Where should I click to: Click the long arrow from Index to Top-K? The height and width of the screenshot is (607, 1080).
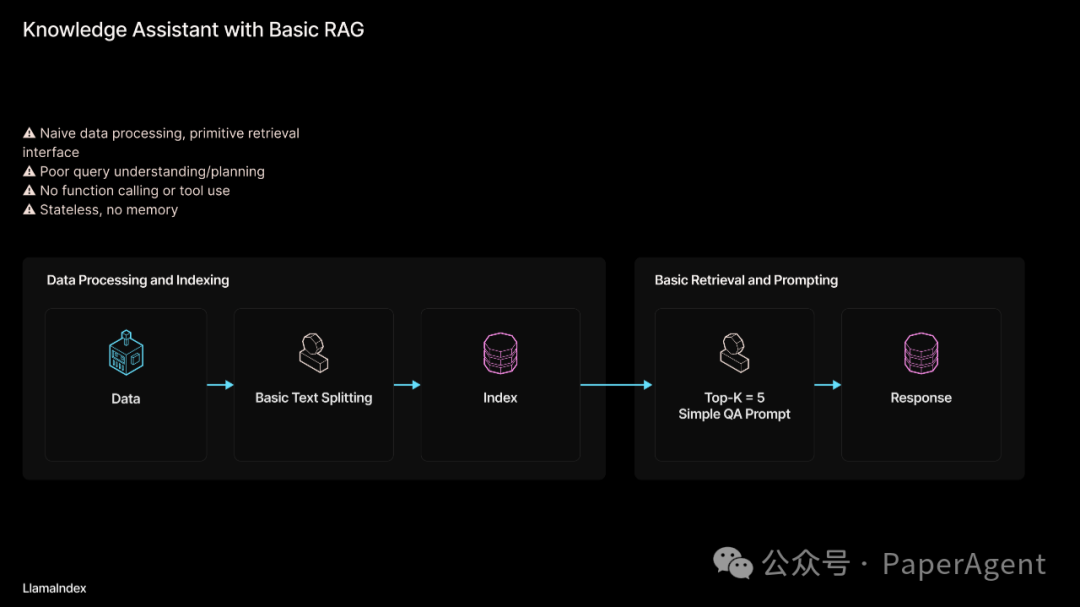pyautogui.click(x=616, y=385)
